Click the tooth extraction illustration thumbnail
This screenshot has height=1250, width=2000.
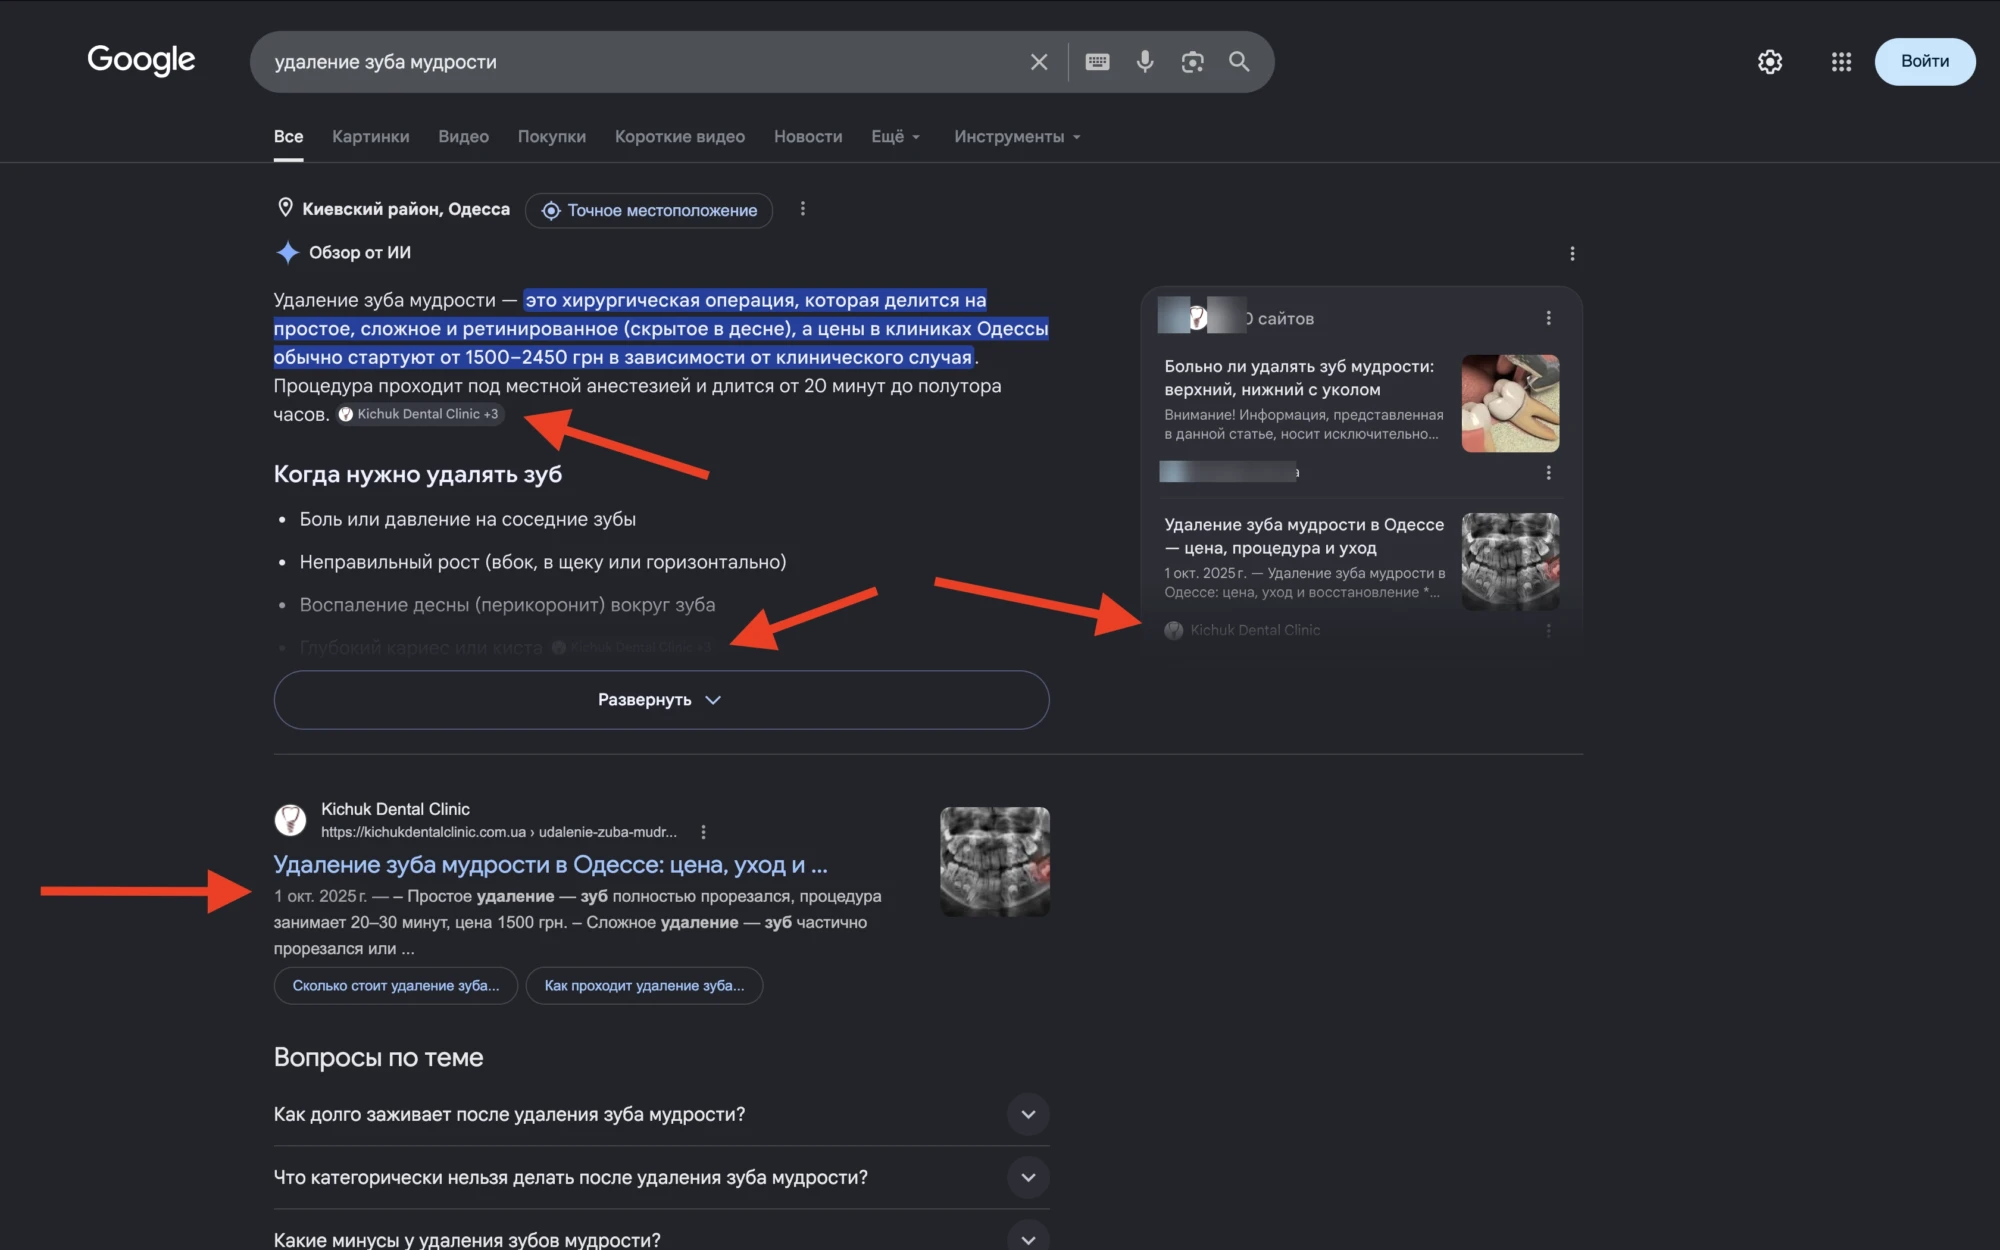pos(1510,403)
